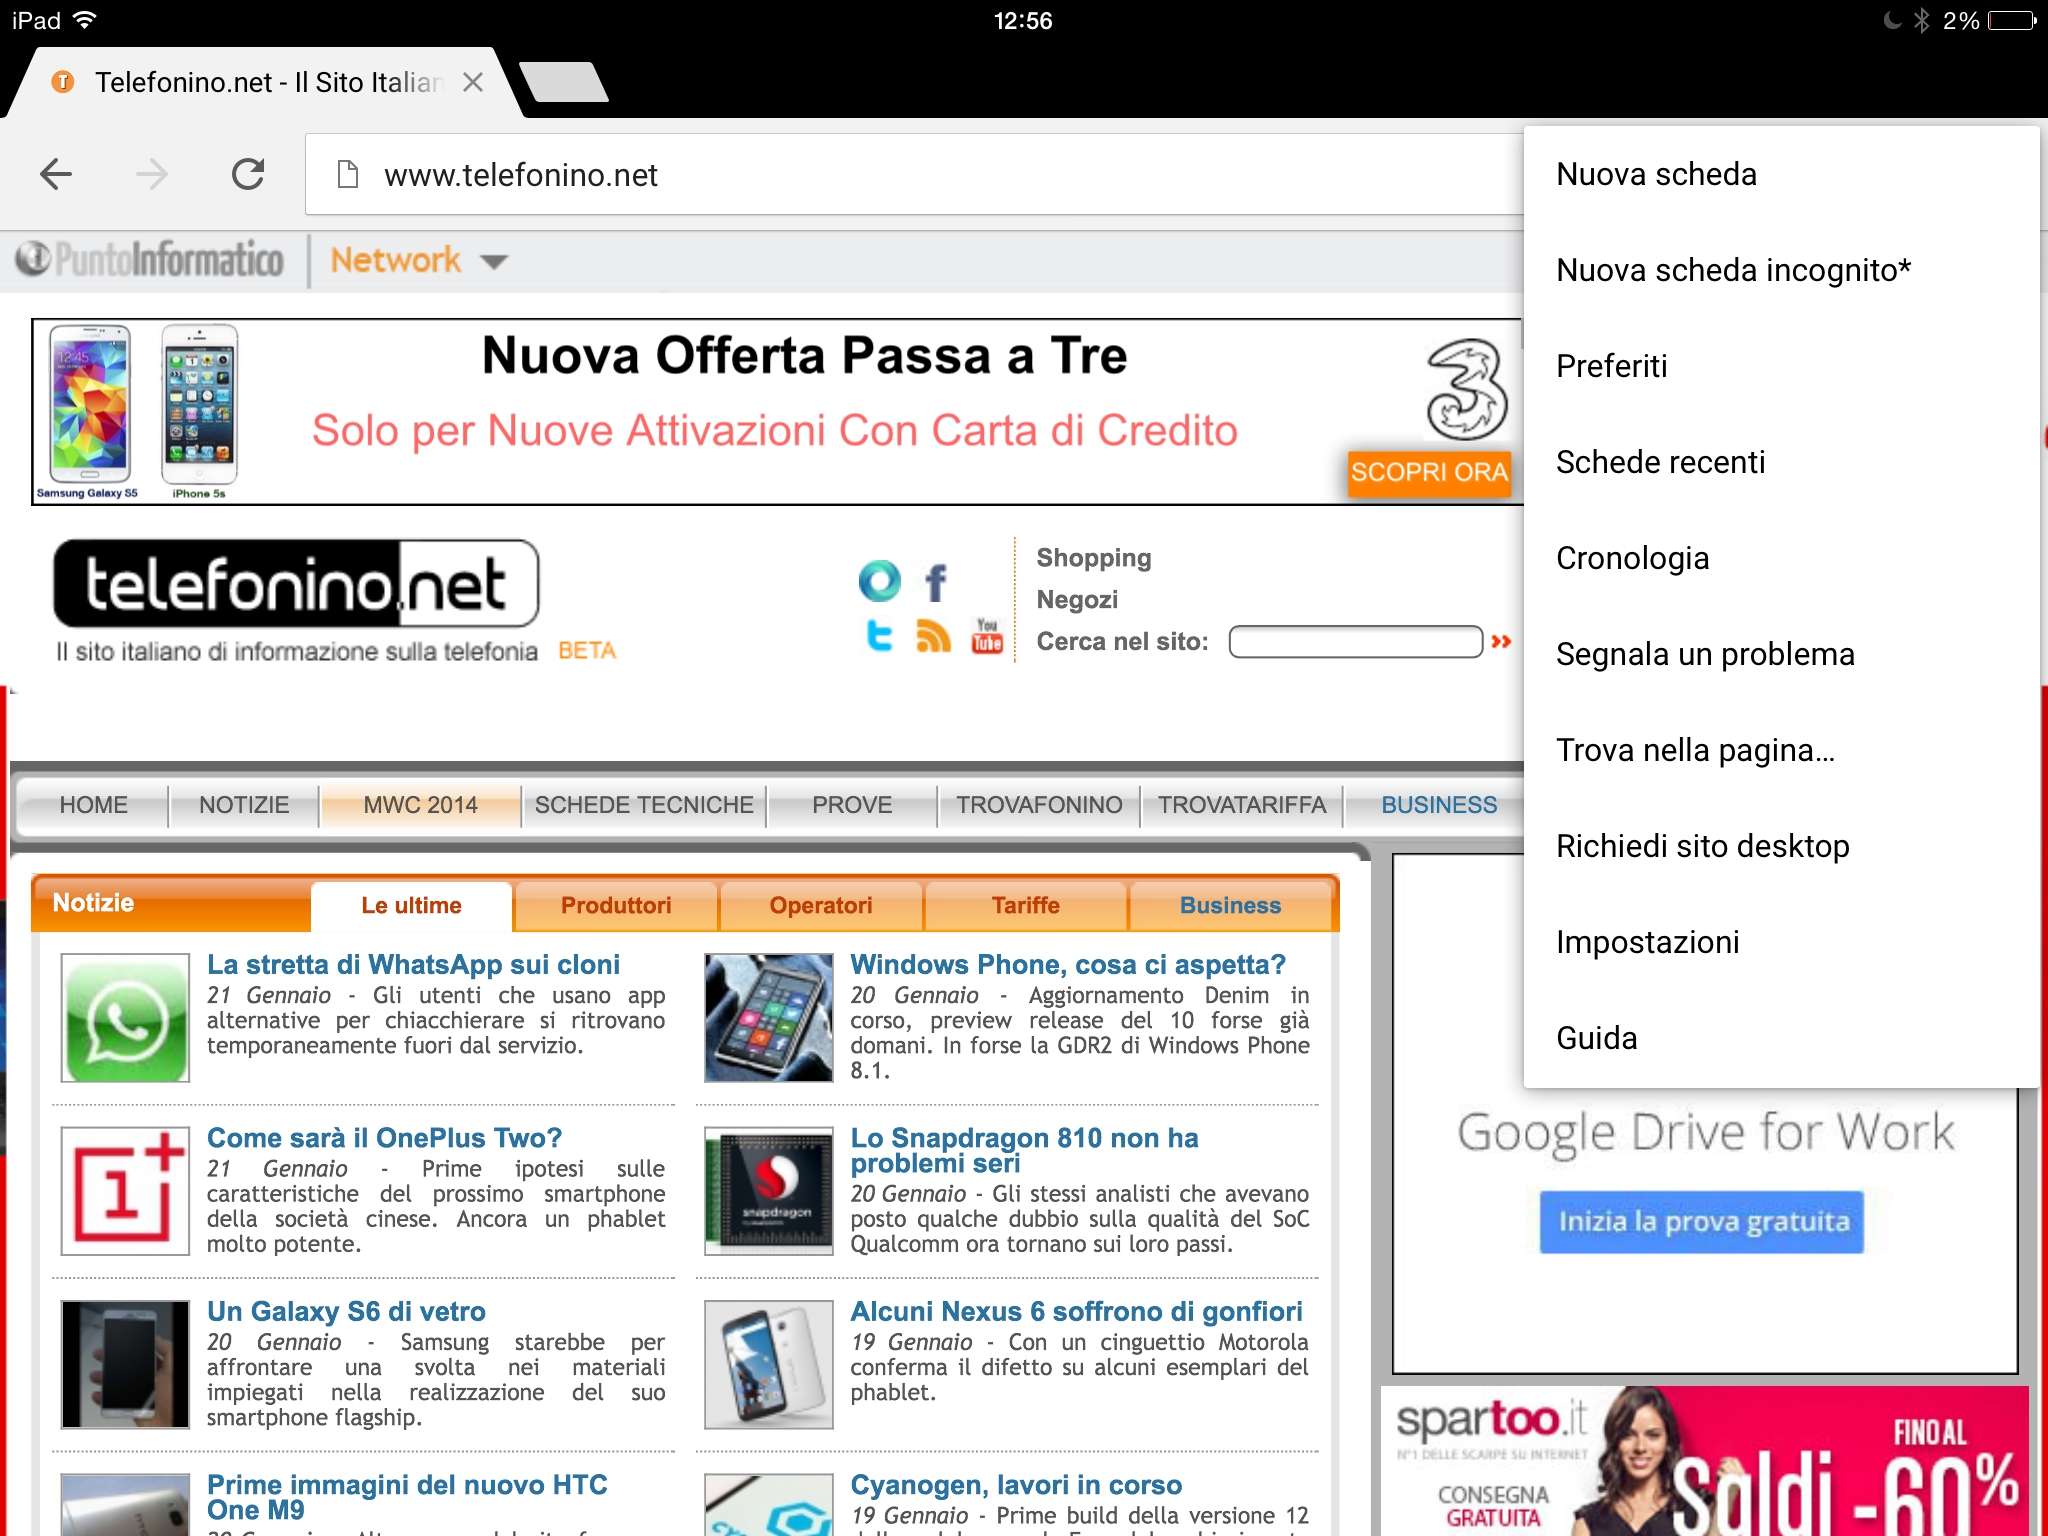
Task: Open the NOTIZIE navigation item
Action: [x=244, y=805]
